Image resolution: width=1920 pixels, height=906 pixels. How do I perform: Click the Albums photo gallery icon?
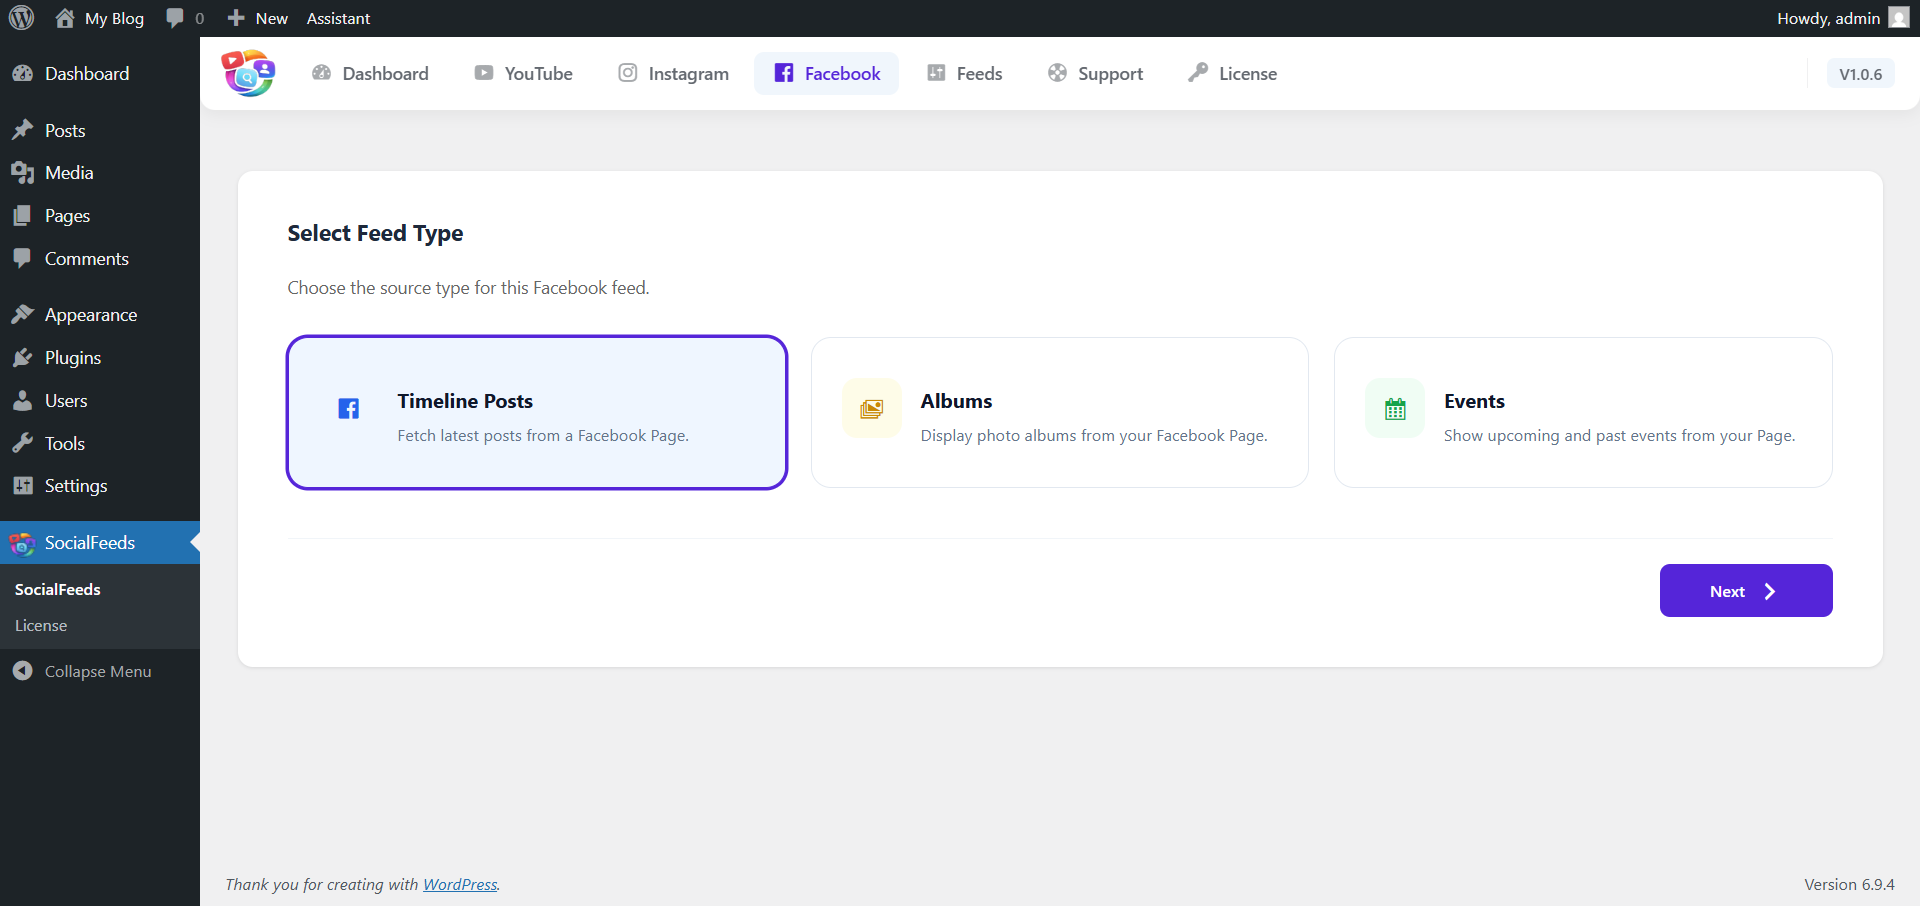[x=871, y=409]
